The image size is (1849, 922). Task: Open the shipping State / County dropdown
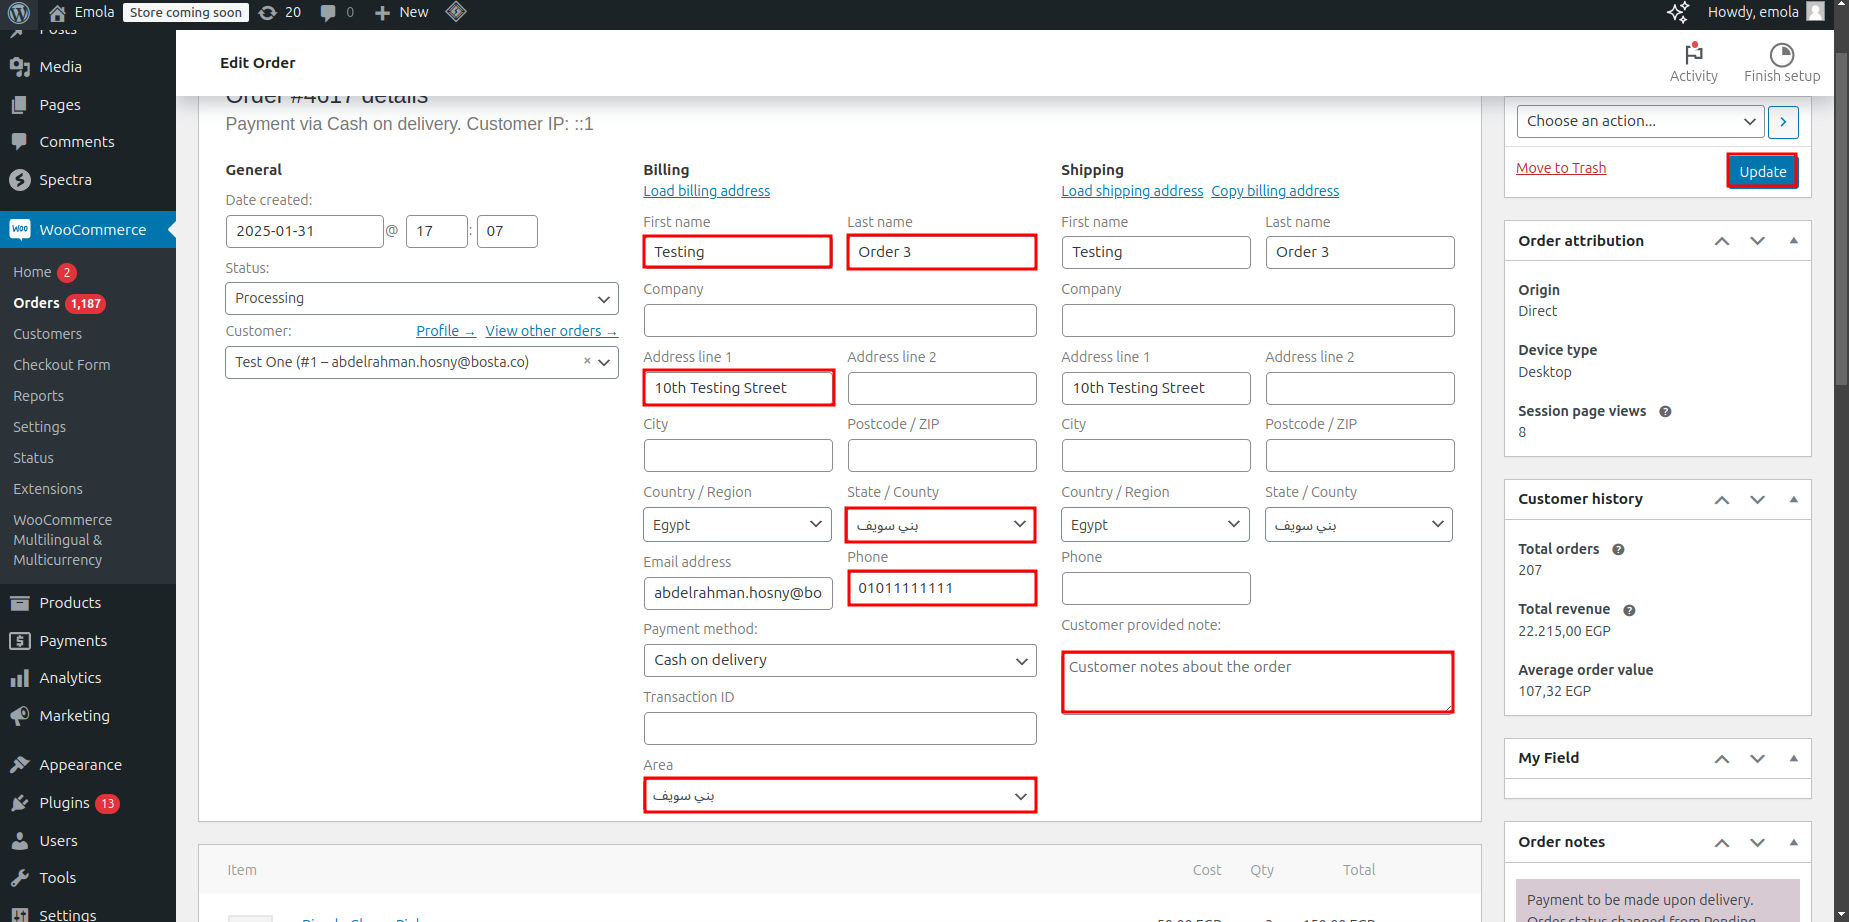click(x=1359, y=525)
